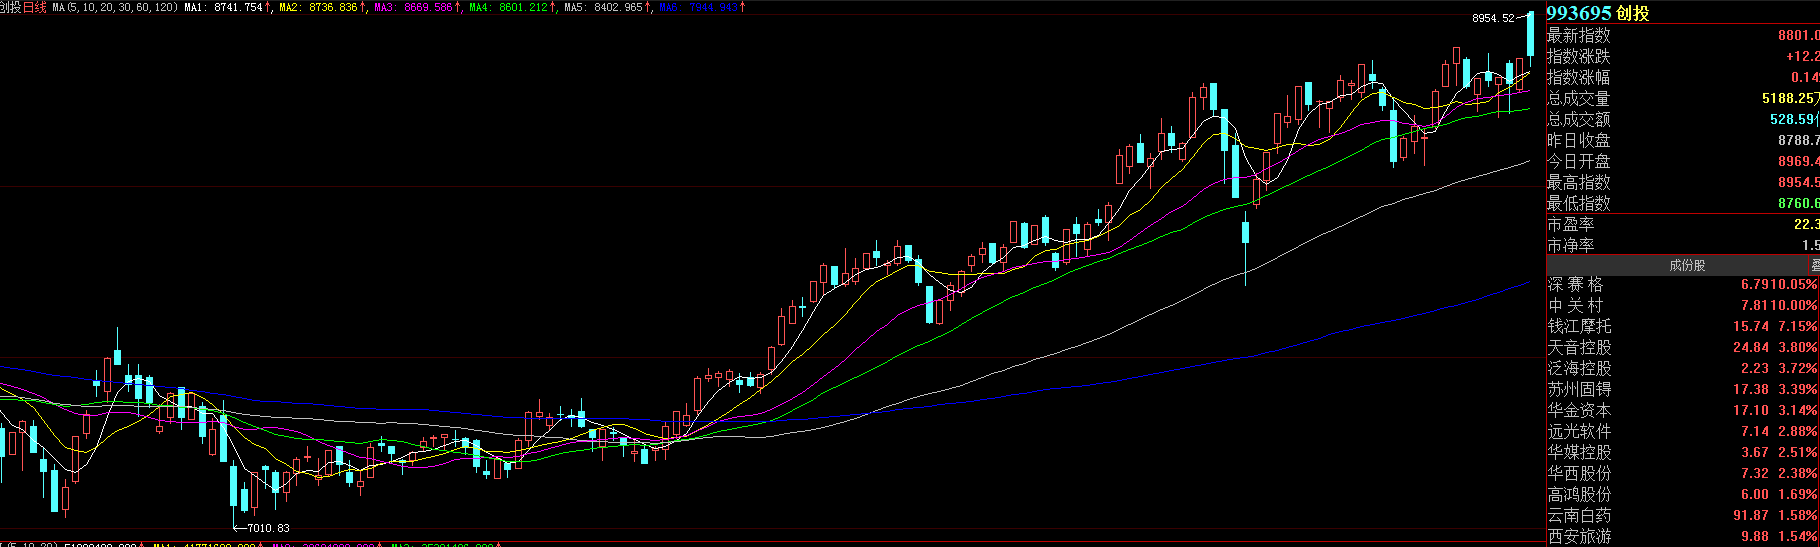The width and height of the screenshot is (1820, 547).
Task: Select 云南白药 stock
Action: [x=1579, y=516]
